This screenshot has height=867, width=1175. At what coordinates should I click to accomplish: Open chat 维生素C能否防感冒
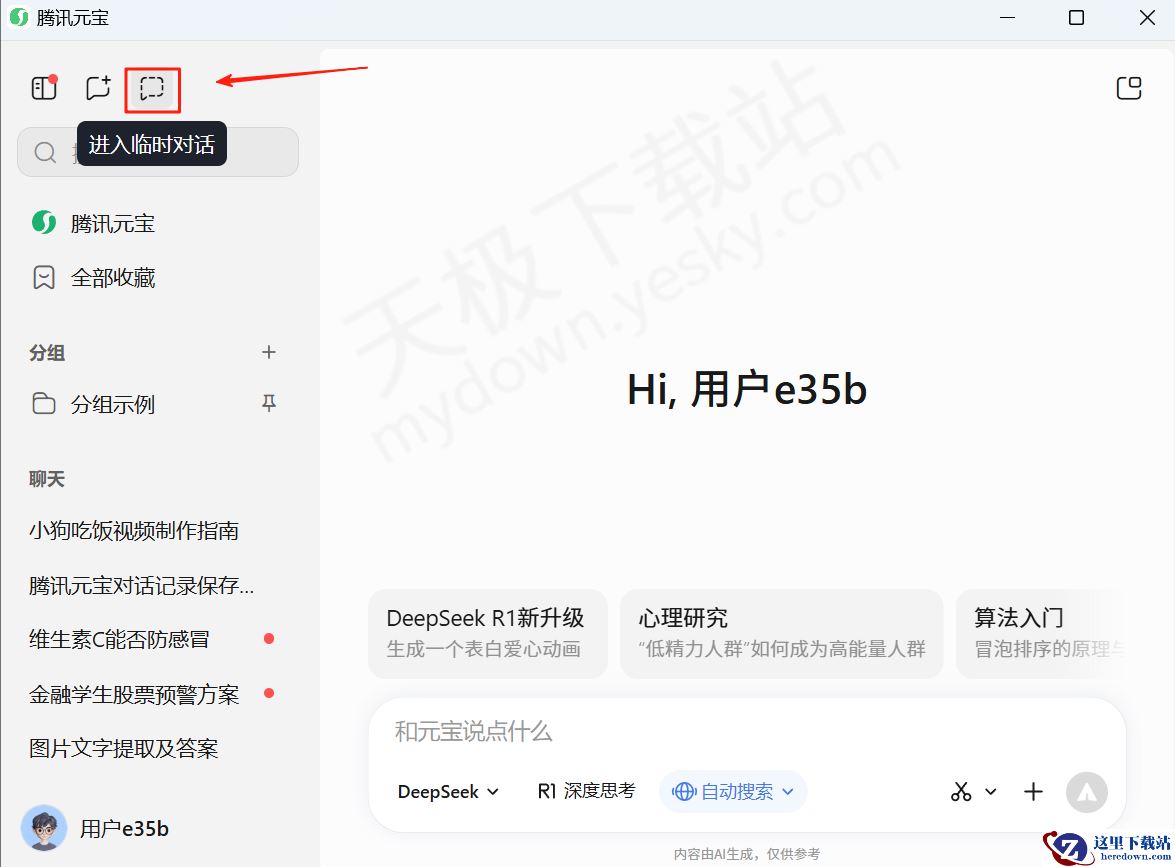point(119,639)
